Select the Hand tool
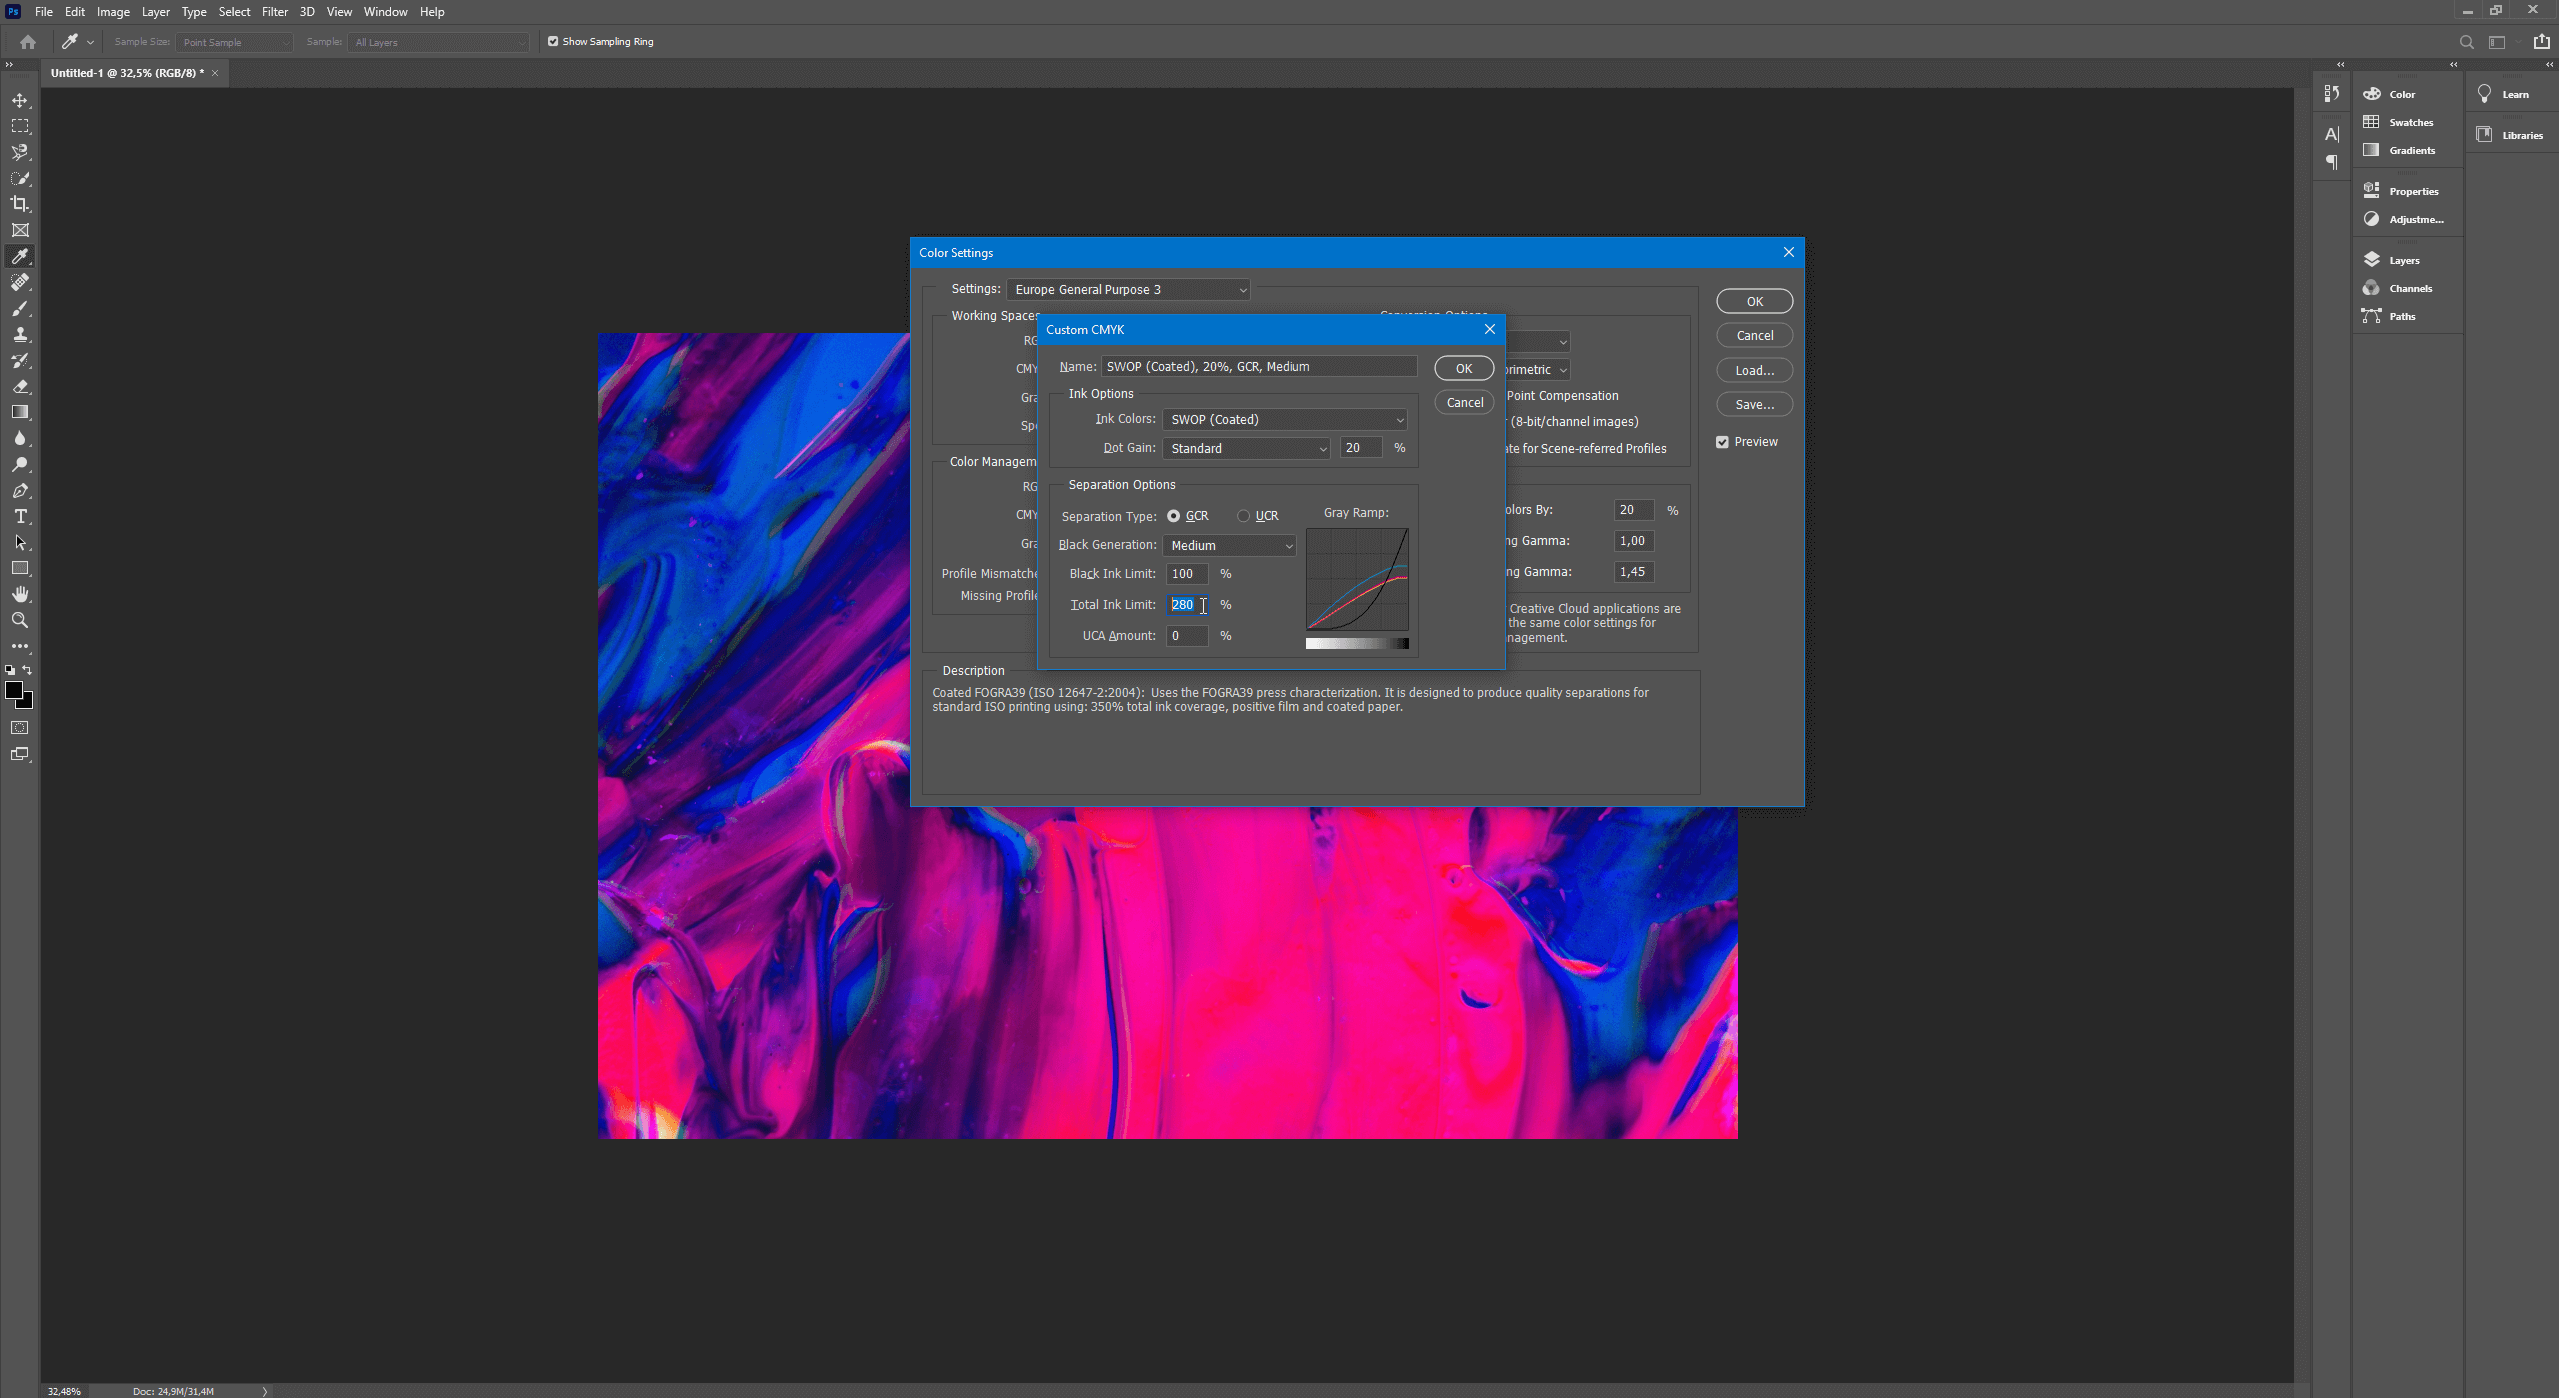2559x1398 pixels. point(20,594)
